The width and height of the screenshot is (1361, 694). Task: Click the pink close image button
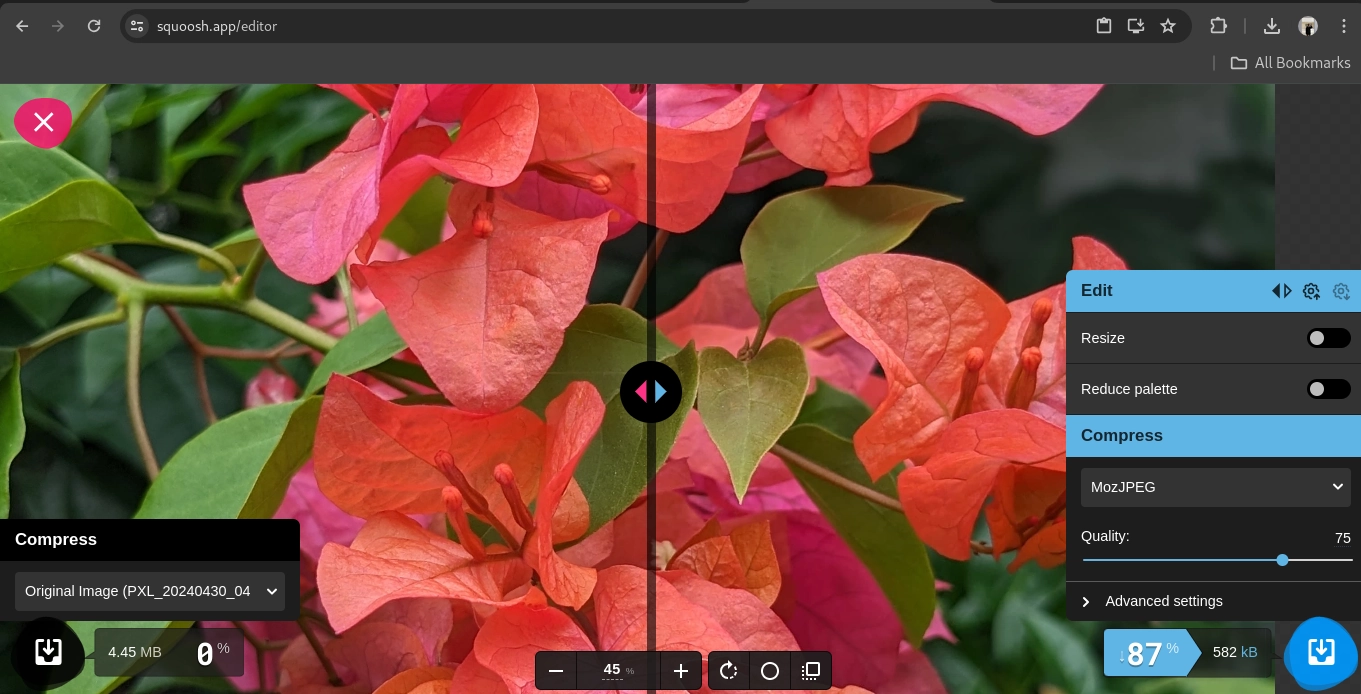tap(43, 122)
